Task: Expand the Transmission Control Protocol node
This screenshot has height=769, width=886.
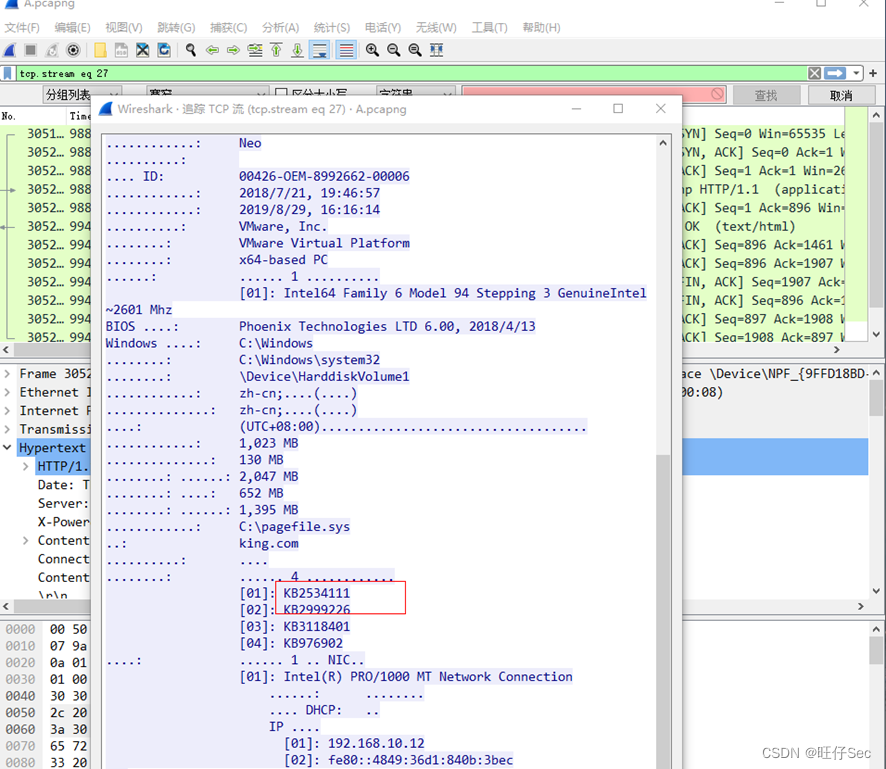Action: [x=8, y=429]
